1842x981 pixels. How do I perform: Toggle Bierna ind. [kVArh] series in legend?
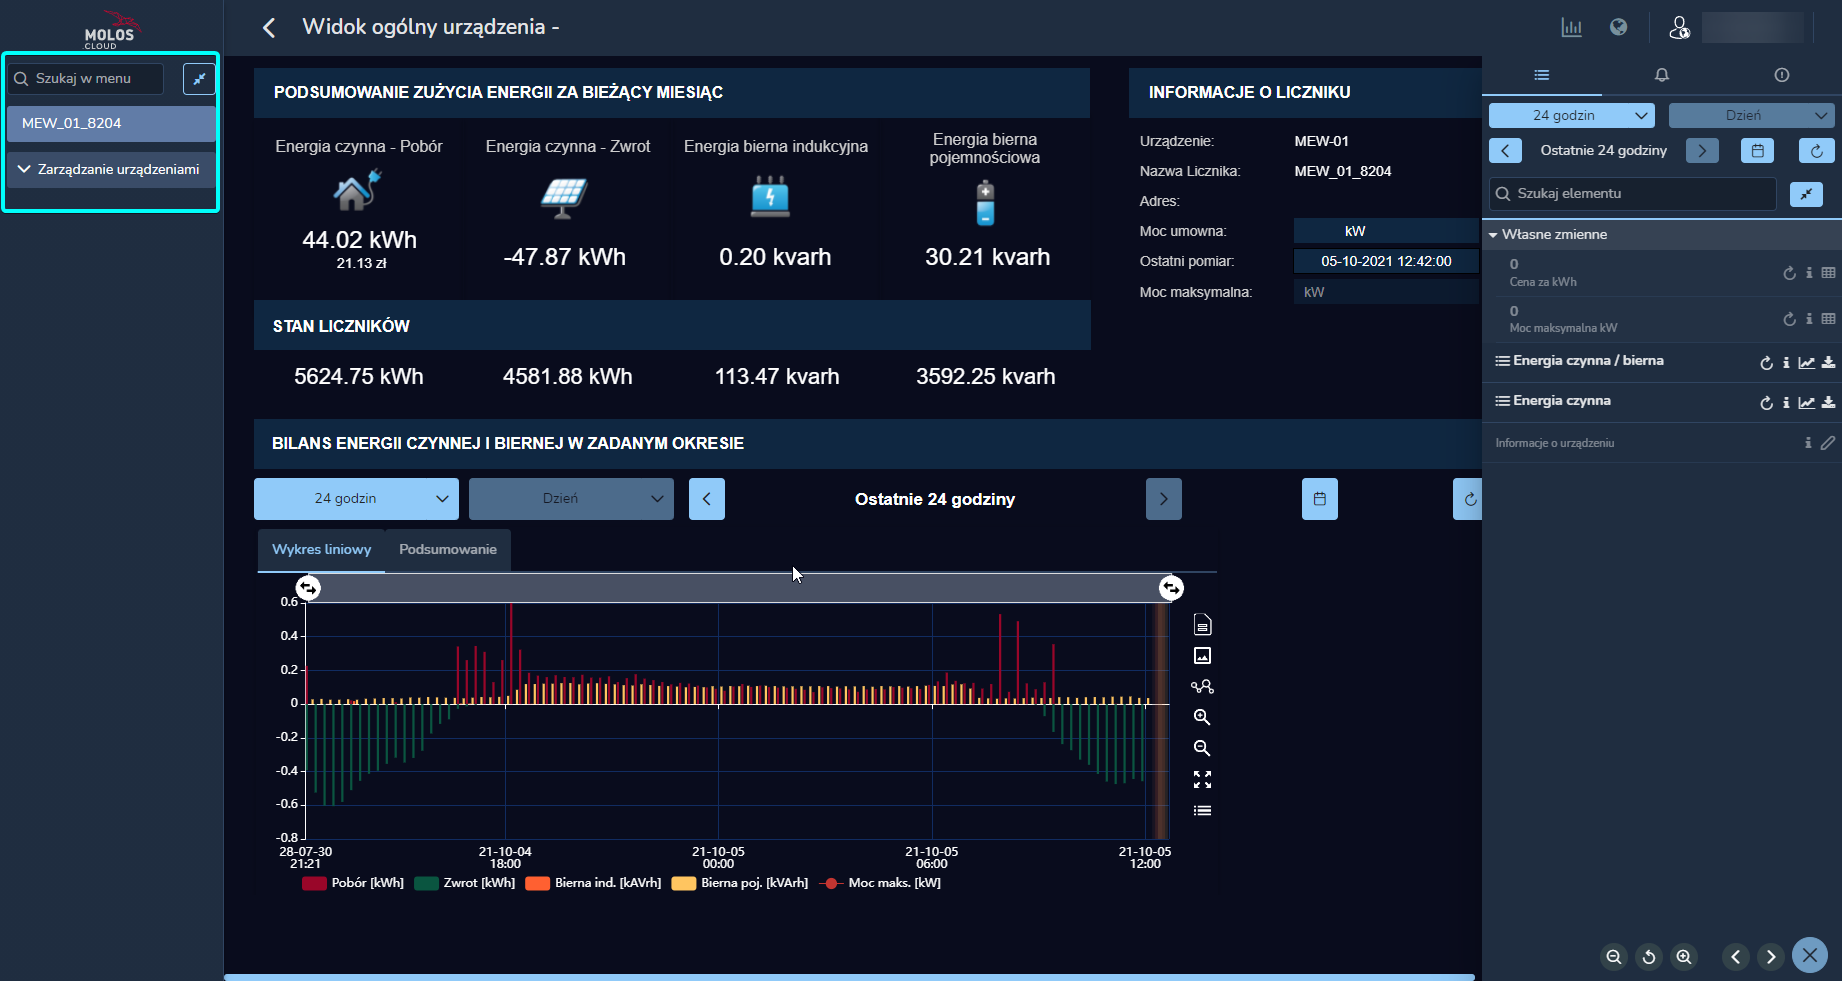point(593,883)
